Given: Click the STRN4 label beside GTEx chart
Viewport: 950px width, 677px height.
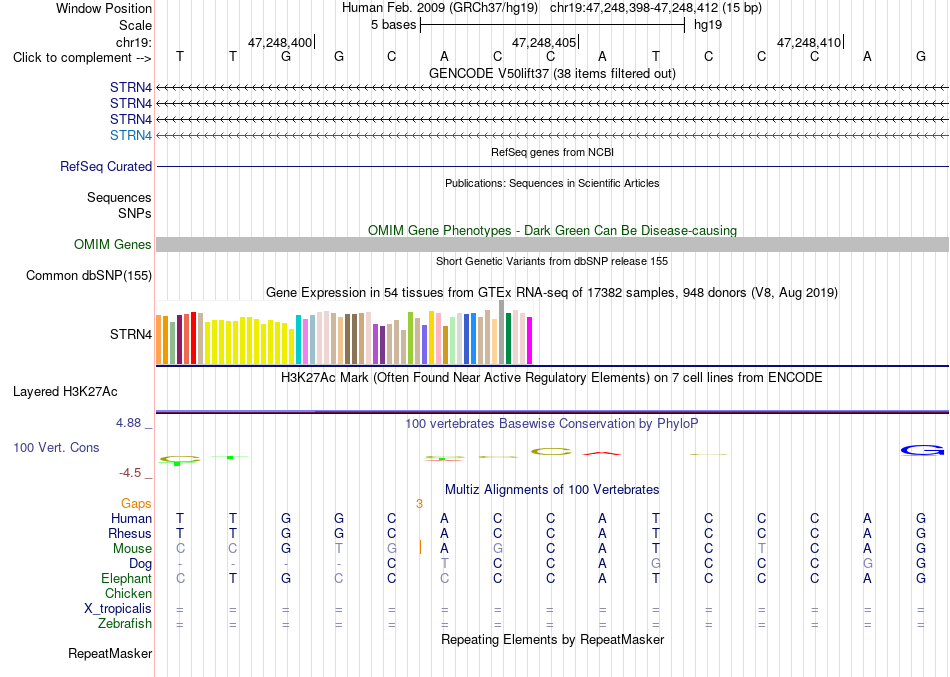Looking at the screenshot, I should pos(131,335).
